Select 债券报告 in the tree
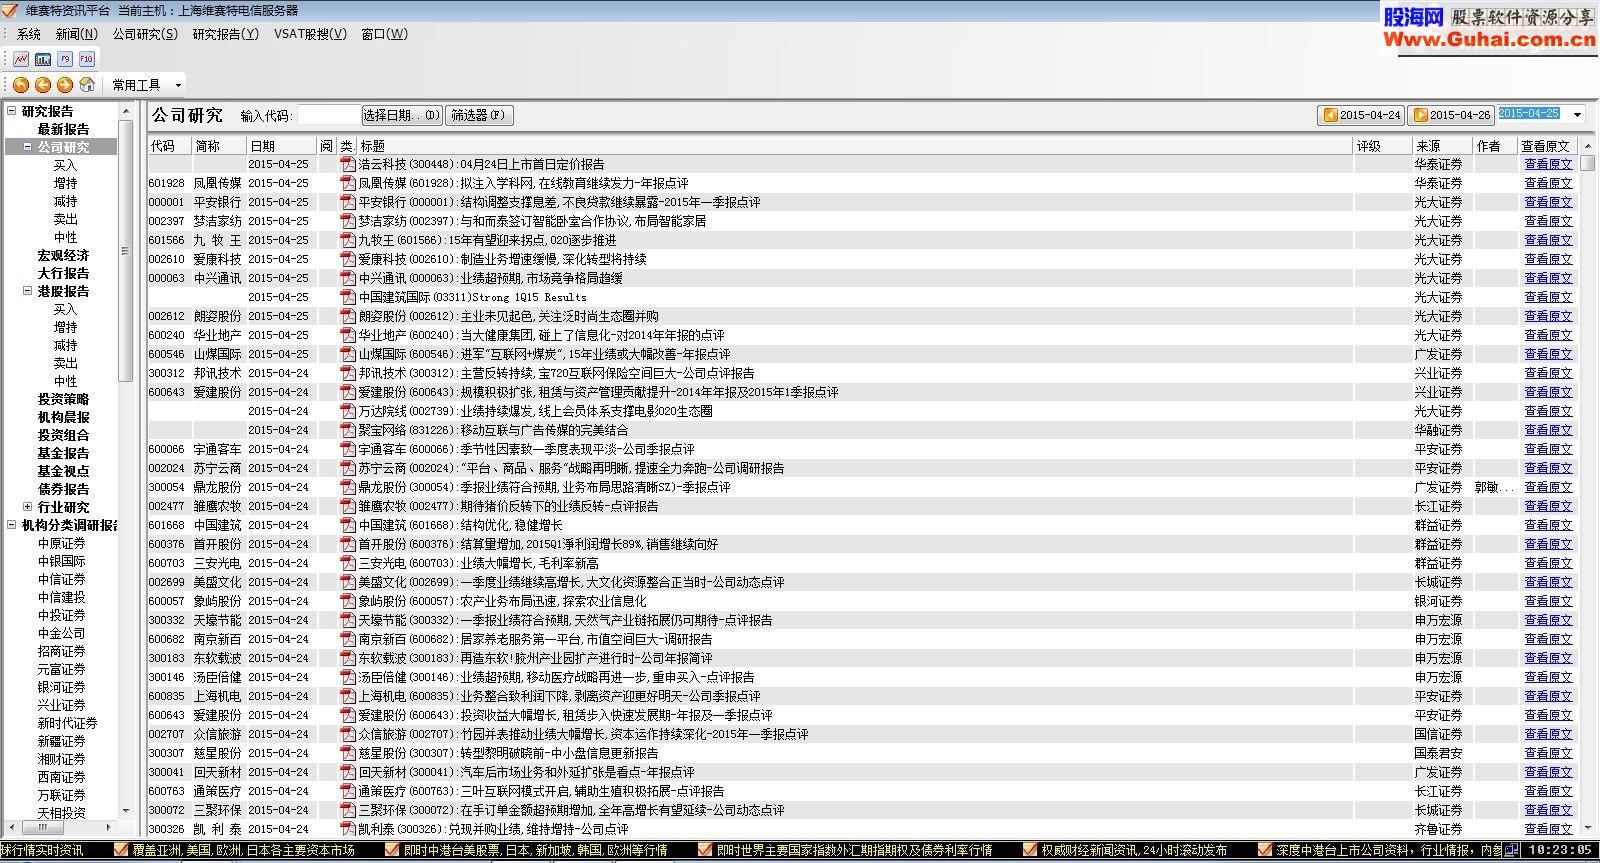The height and width of the screenshot is (863, 1600). (x=63, y=489)
